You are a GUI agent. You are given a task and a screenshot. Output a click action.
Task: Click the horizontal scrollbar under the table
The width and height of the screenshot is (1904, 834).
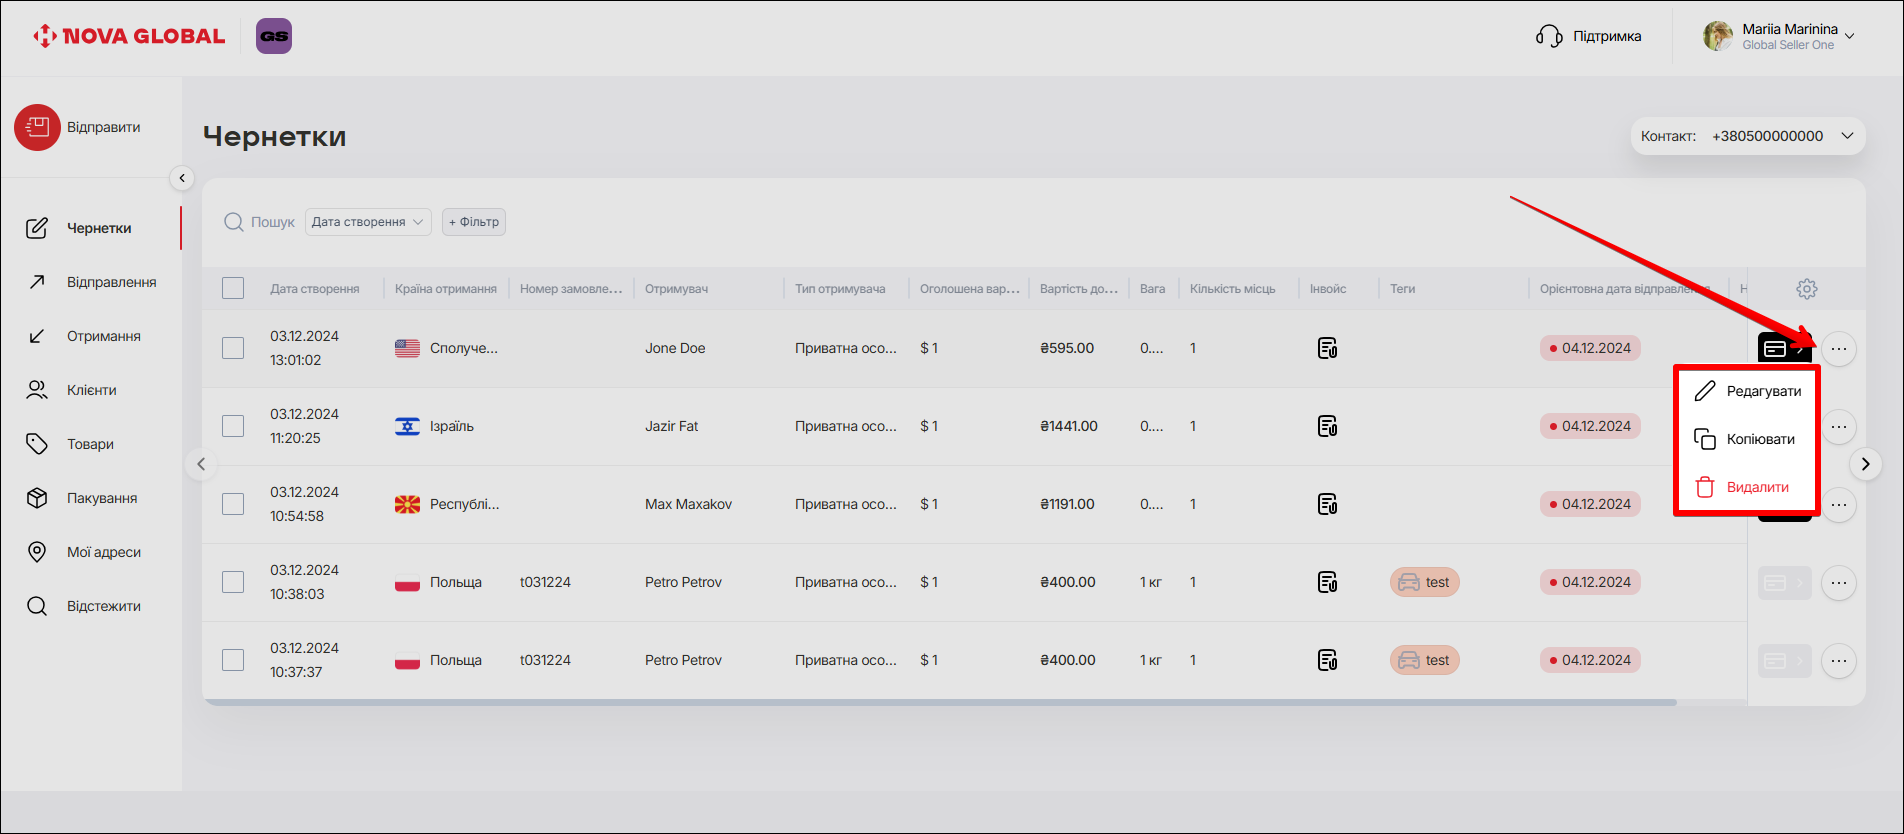(x=940, y=703)
